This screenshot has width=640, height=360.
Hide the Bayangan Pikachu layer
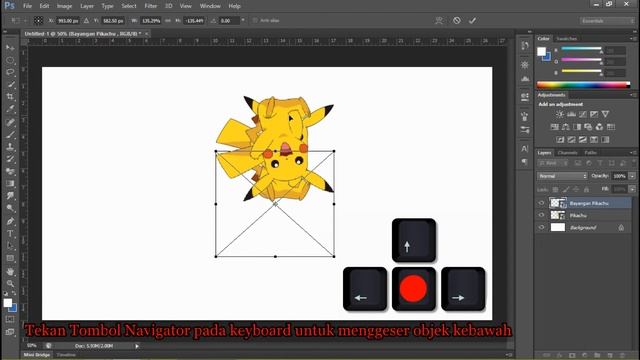[x=542, y=203]
